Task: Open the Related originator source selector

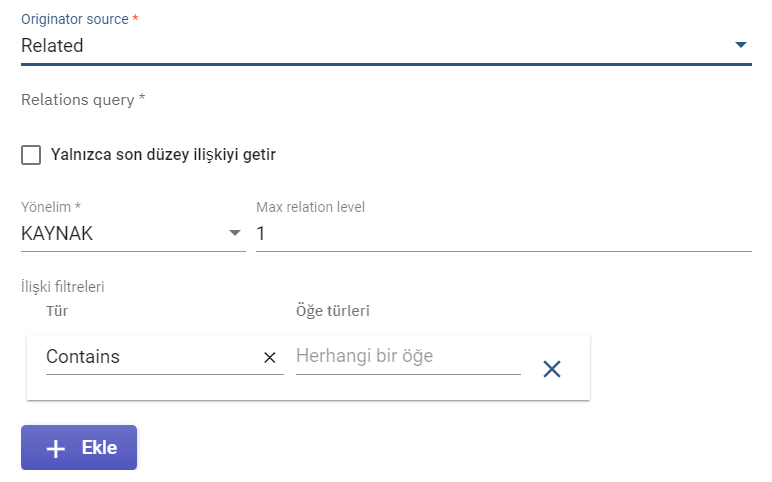Action: 386,46
